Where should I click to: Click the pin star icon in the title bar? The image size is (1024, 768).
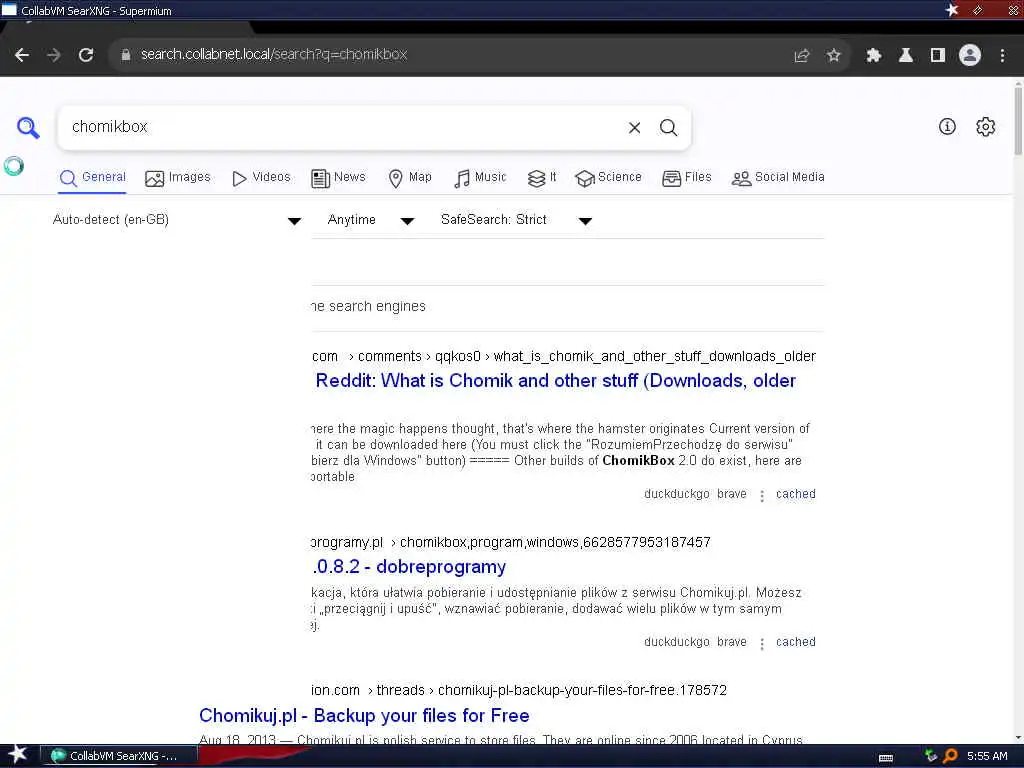coord(952,10)
